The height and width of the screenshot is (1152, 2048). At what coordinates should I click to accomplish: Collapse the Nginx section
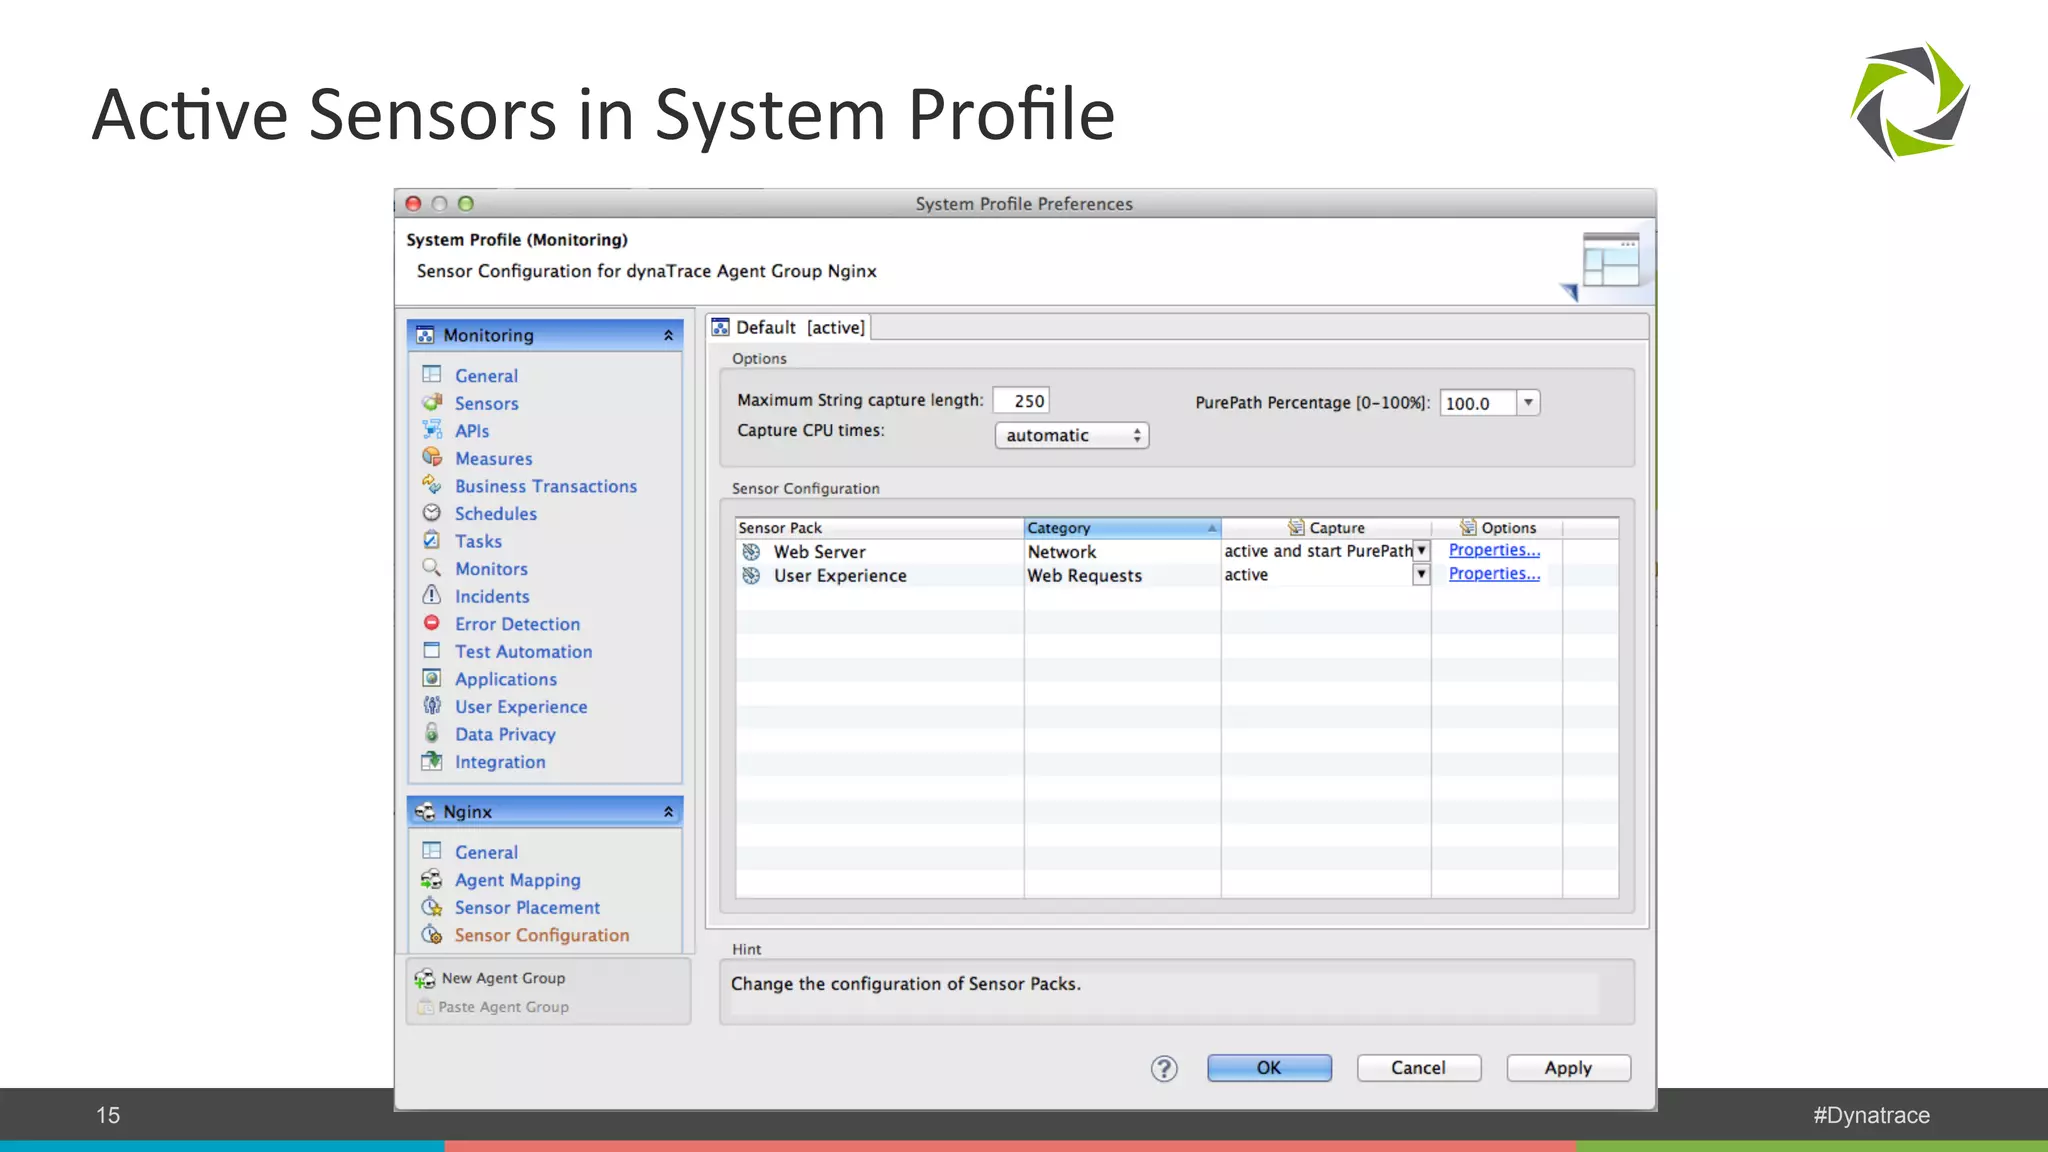pyautogui.click(x=668, y=812)
